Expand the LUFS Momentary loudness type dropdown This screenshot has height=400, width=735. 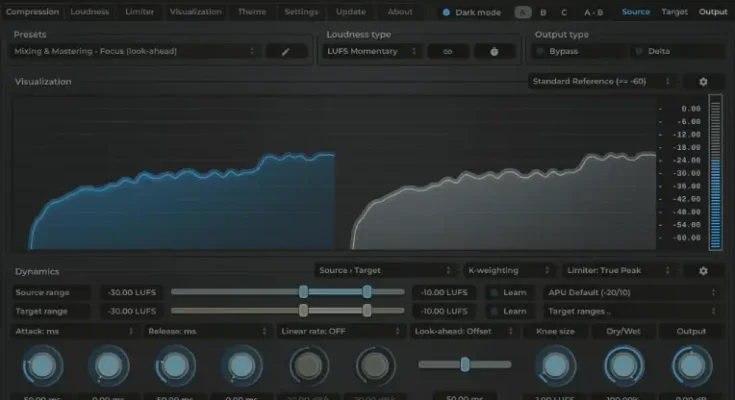click(x=369, y=51)
